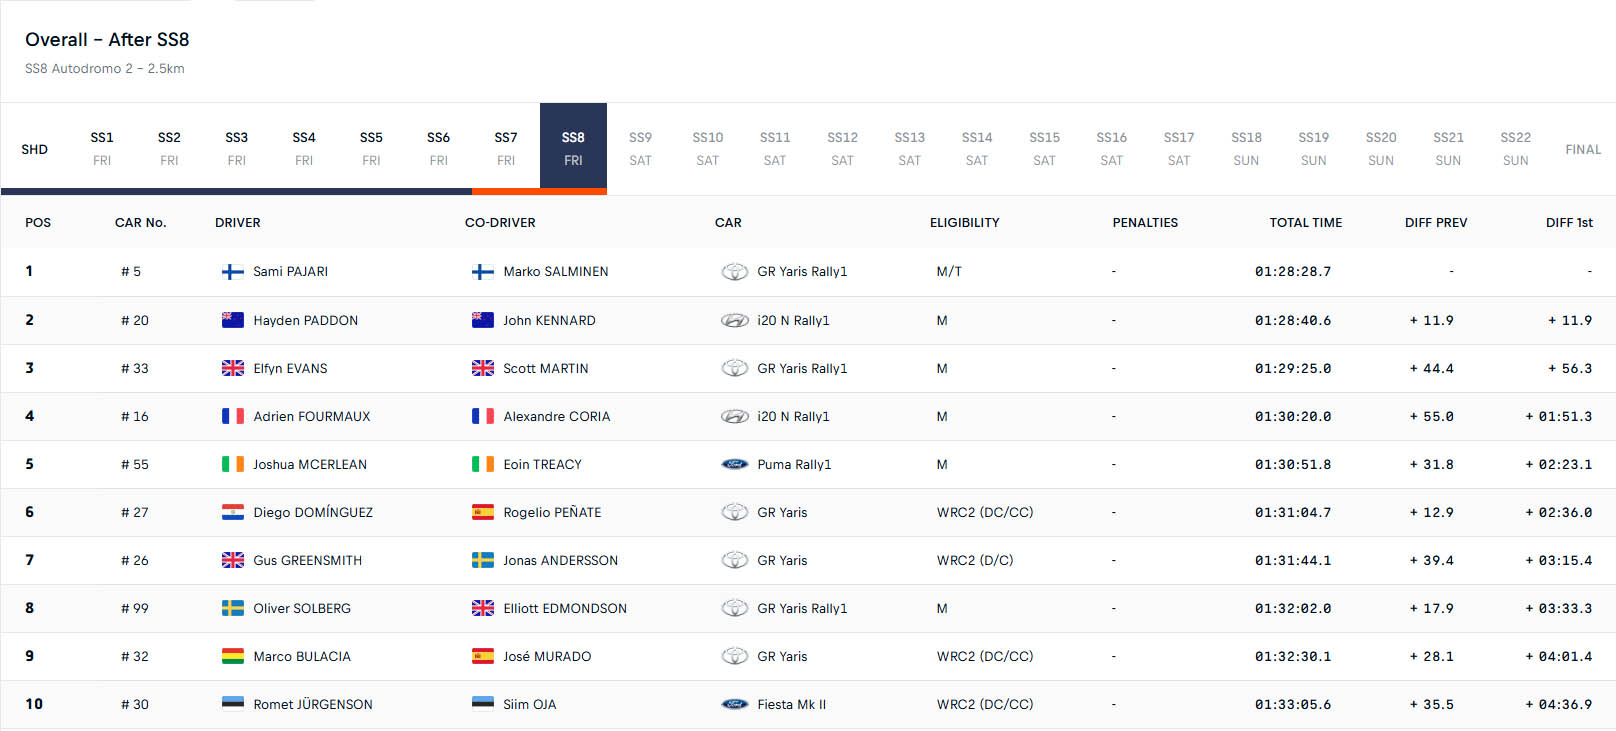
Task: Show results after SS5
Action: (371, 149)
